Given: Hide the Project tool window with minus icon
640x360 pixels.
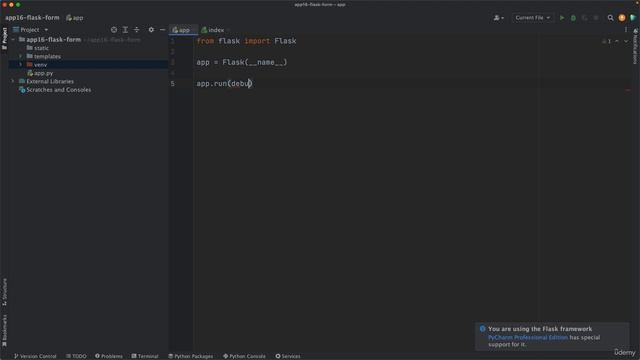Looking at the screenshot, I should [162, 30].
